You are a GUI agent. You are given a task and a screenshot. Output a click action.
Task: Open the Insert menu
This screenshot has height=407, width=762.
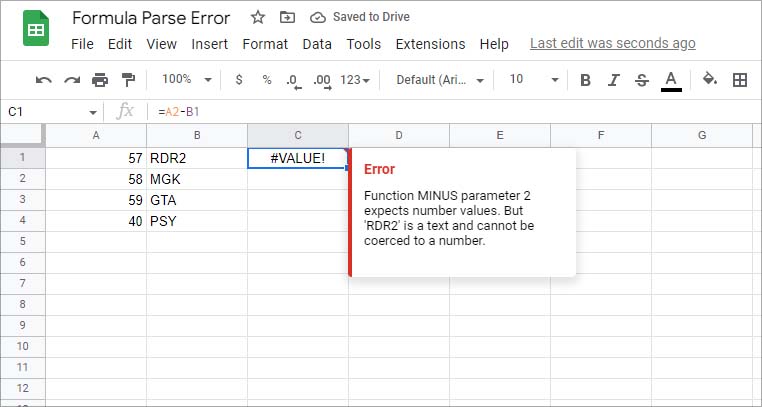coord(209,44)
